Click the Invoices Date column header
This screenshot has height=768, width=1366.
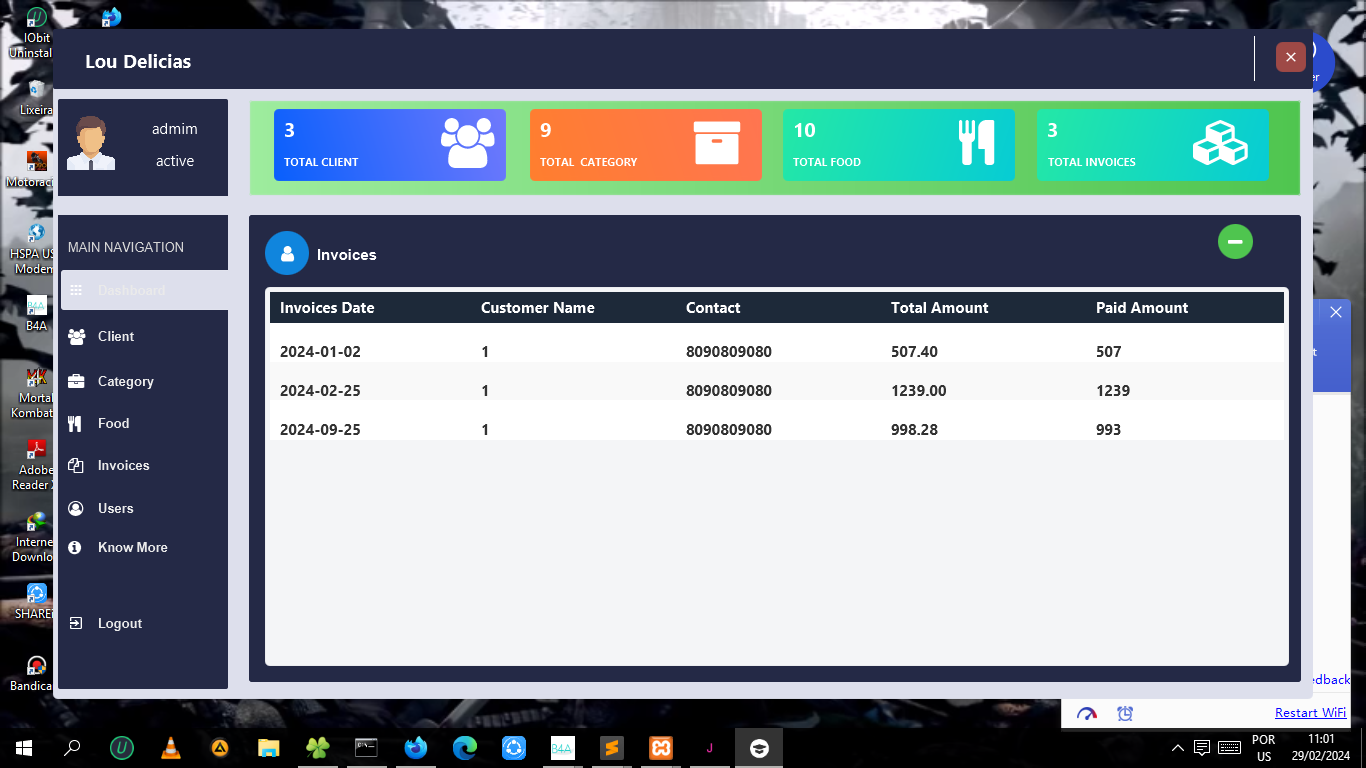pos(327,308)
